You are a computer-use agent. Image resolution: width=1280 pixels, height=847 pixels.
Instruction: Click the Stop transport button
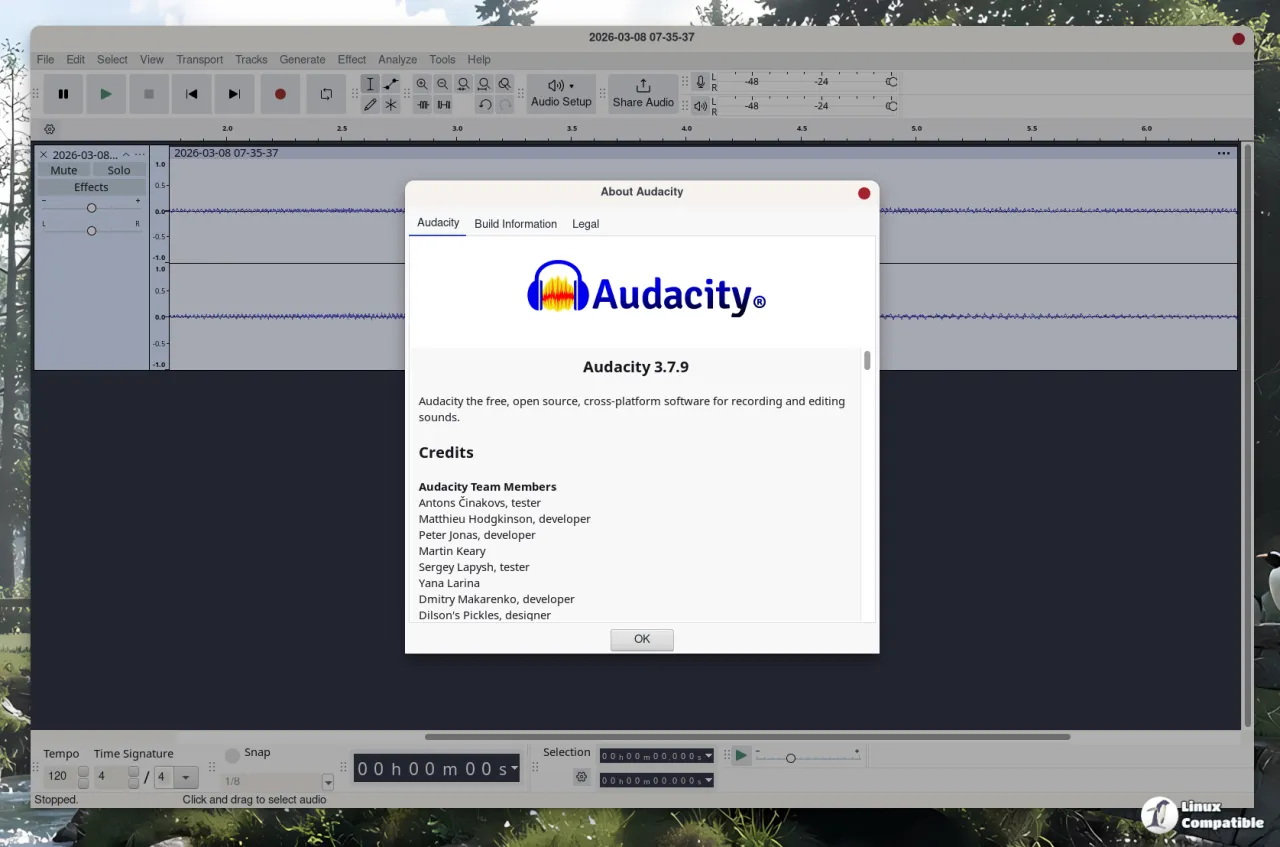click(x=149, y=94)
